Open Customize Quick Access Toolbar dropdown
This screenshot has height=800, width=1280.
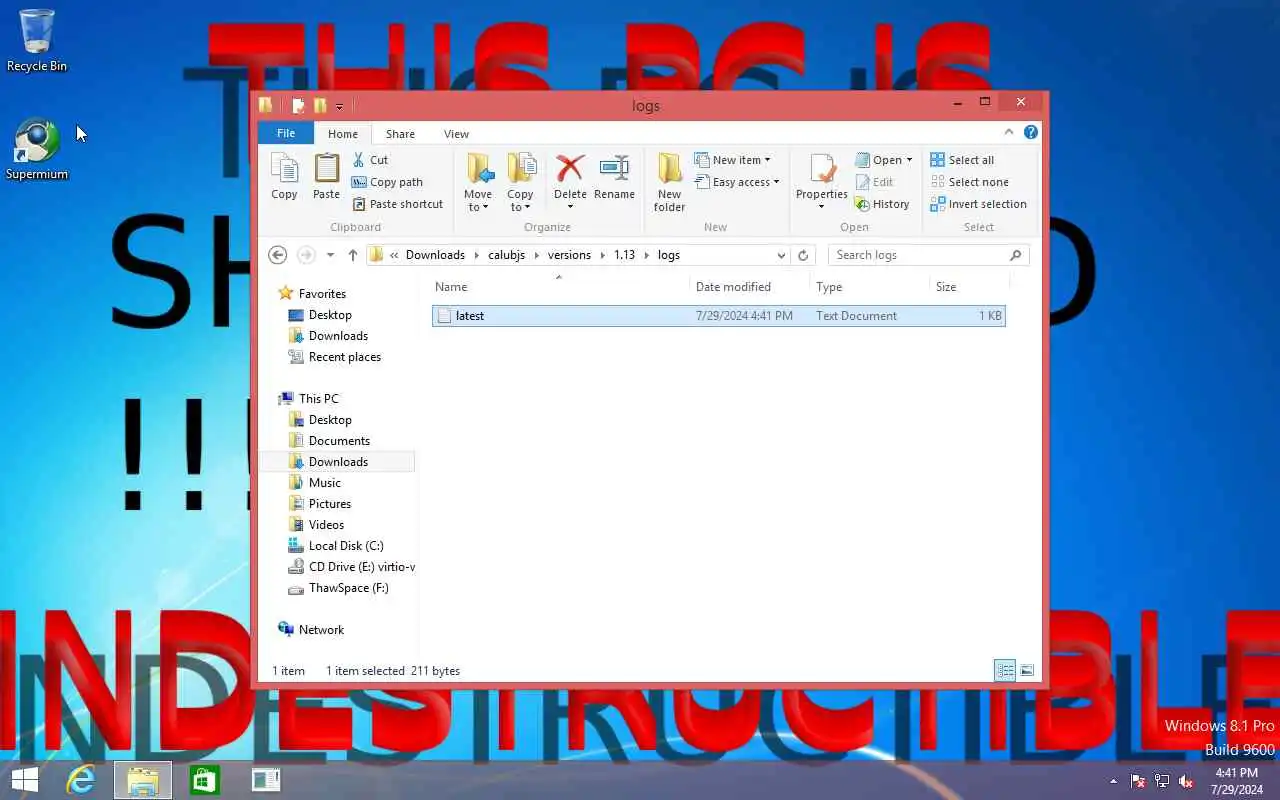pos(340,106)
